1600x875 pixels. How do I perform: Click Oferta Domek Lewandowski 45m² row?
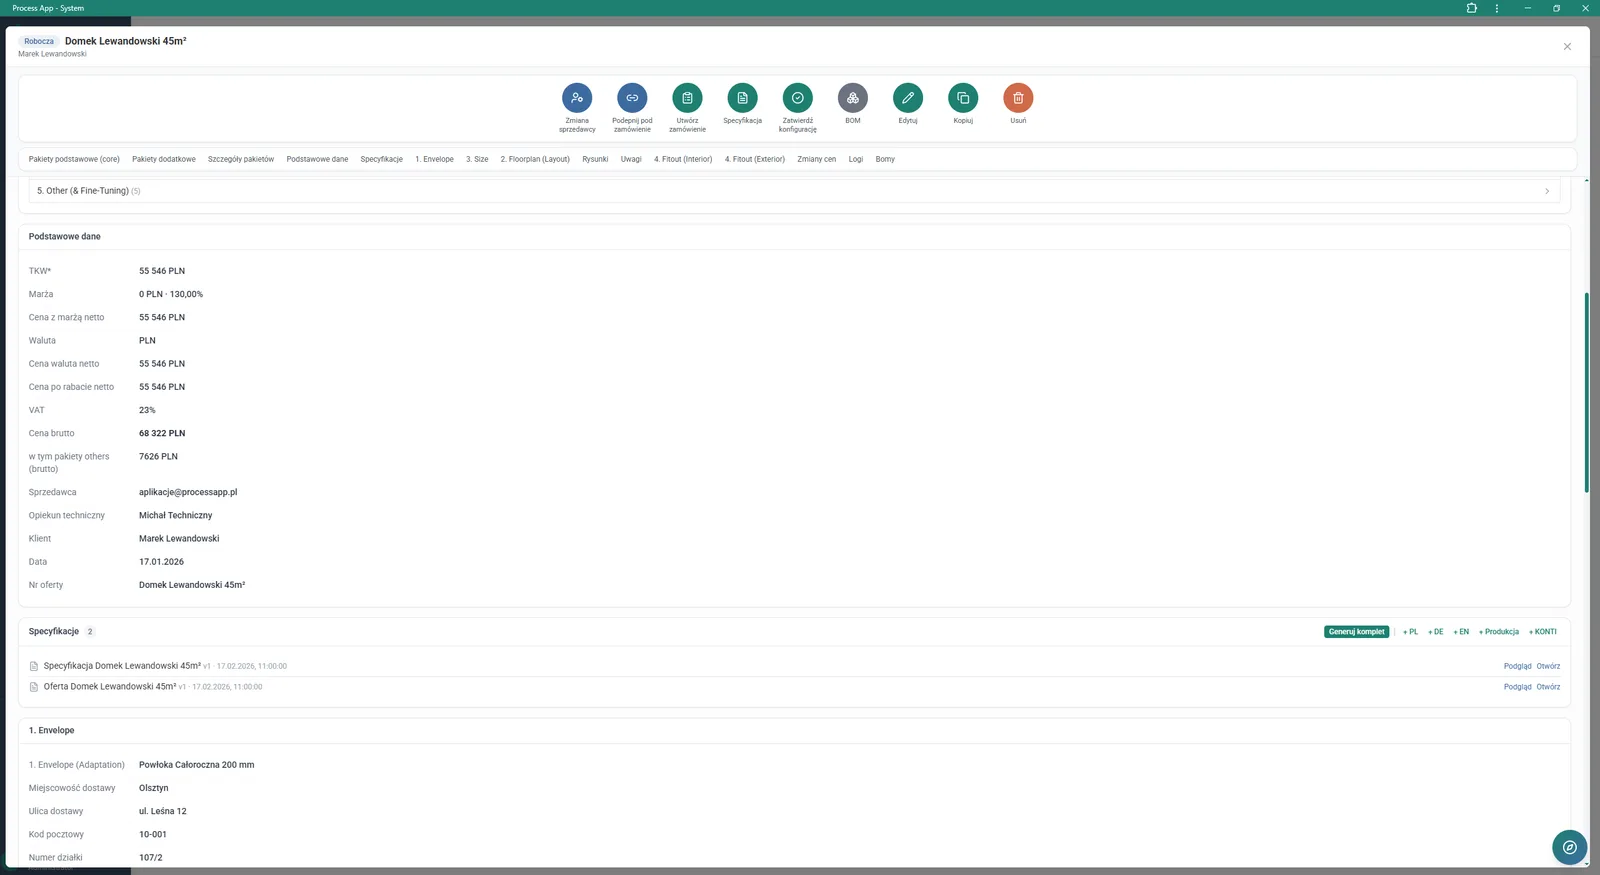point(795,687)
